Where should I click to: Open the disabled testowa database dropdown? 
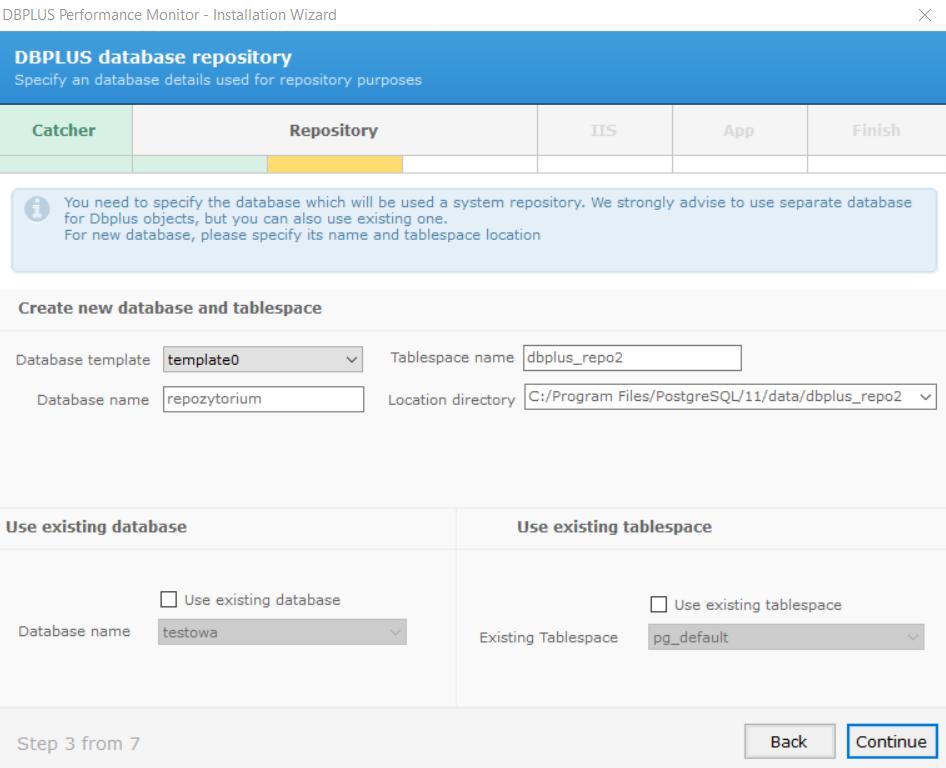[x=282, y=632]
